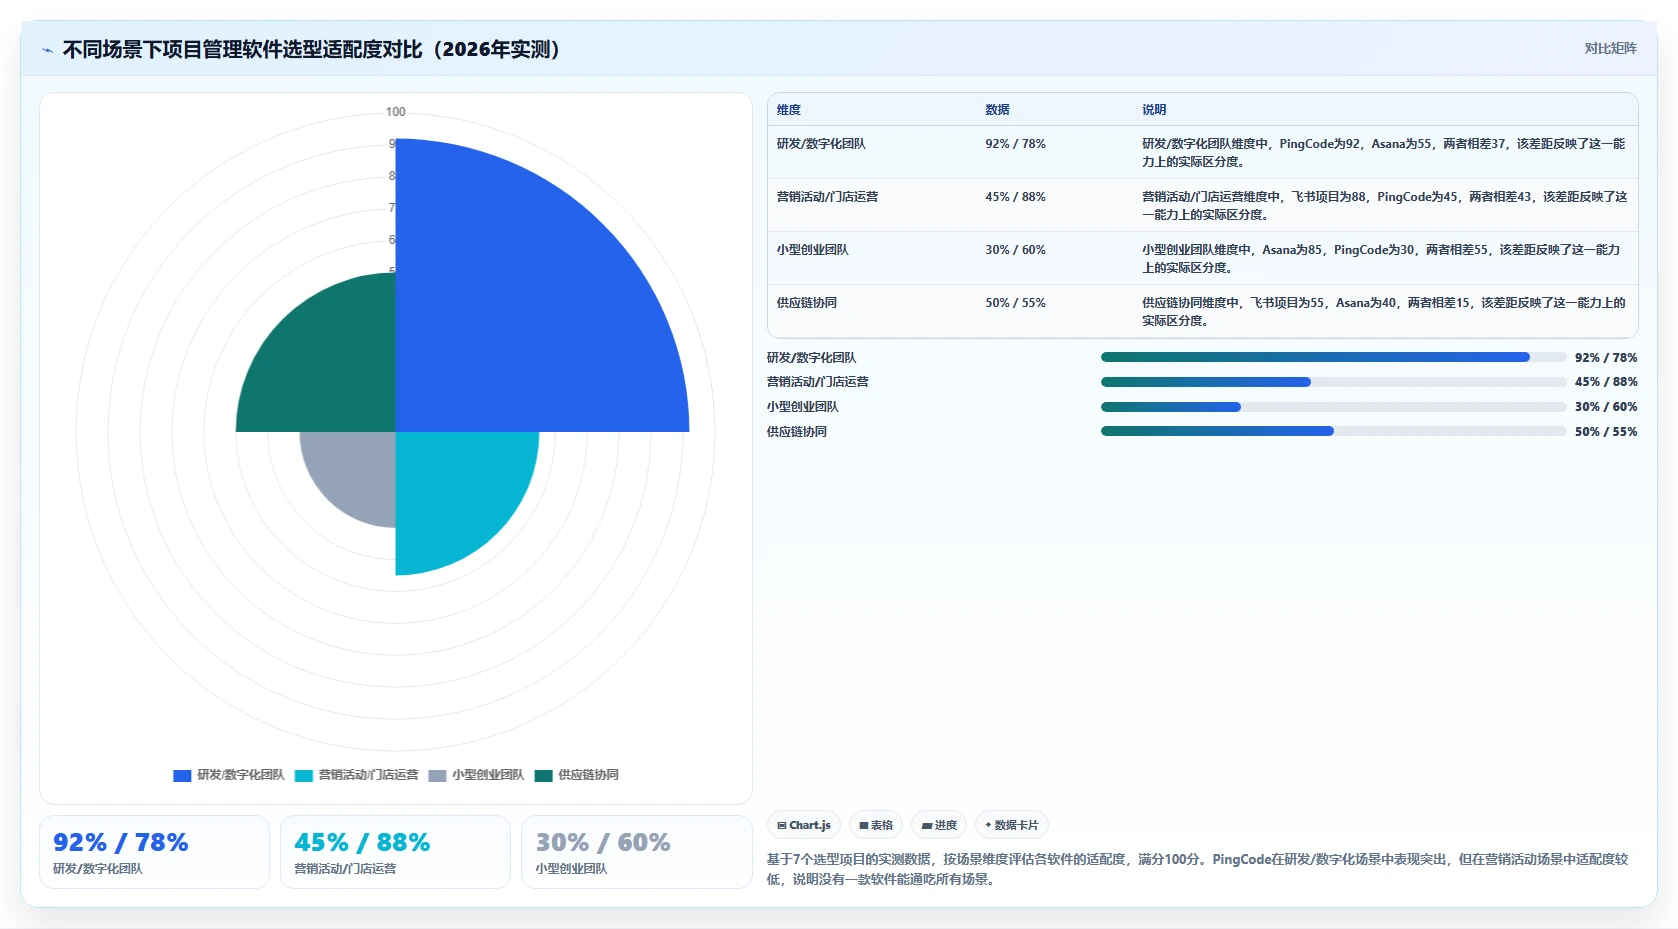The width and height of the screenshot is (1678, 929).
Task: Click the 研发/数字化团队 progress bar
Action: (1333, 357)
